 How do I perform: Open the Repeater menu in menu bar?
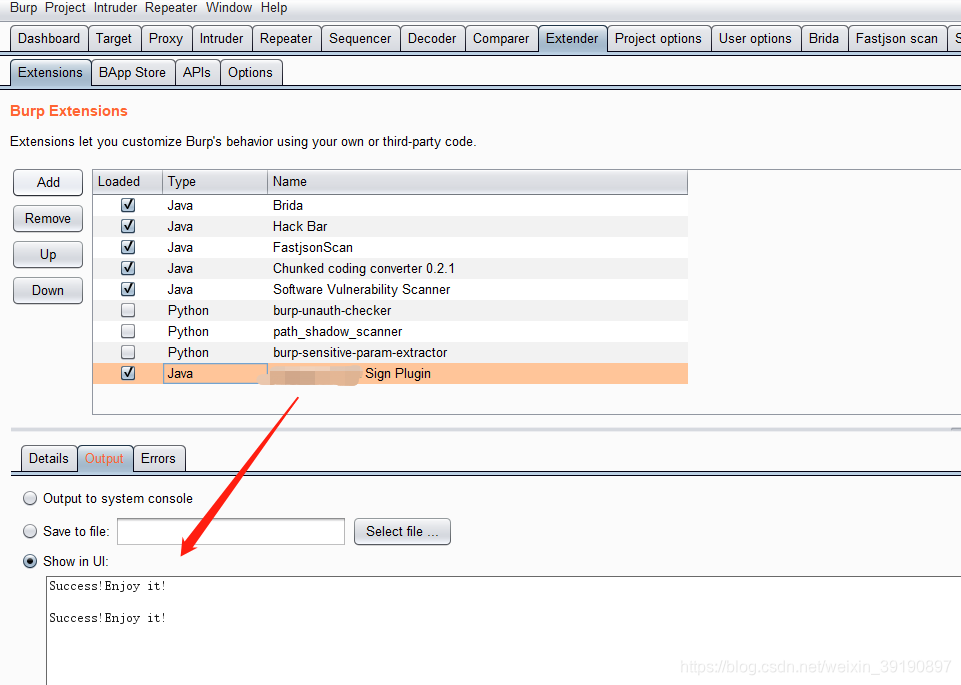[171, 8]
